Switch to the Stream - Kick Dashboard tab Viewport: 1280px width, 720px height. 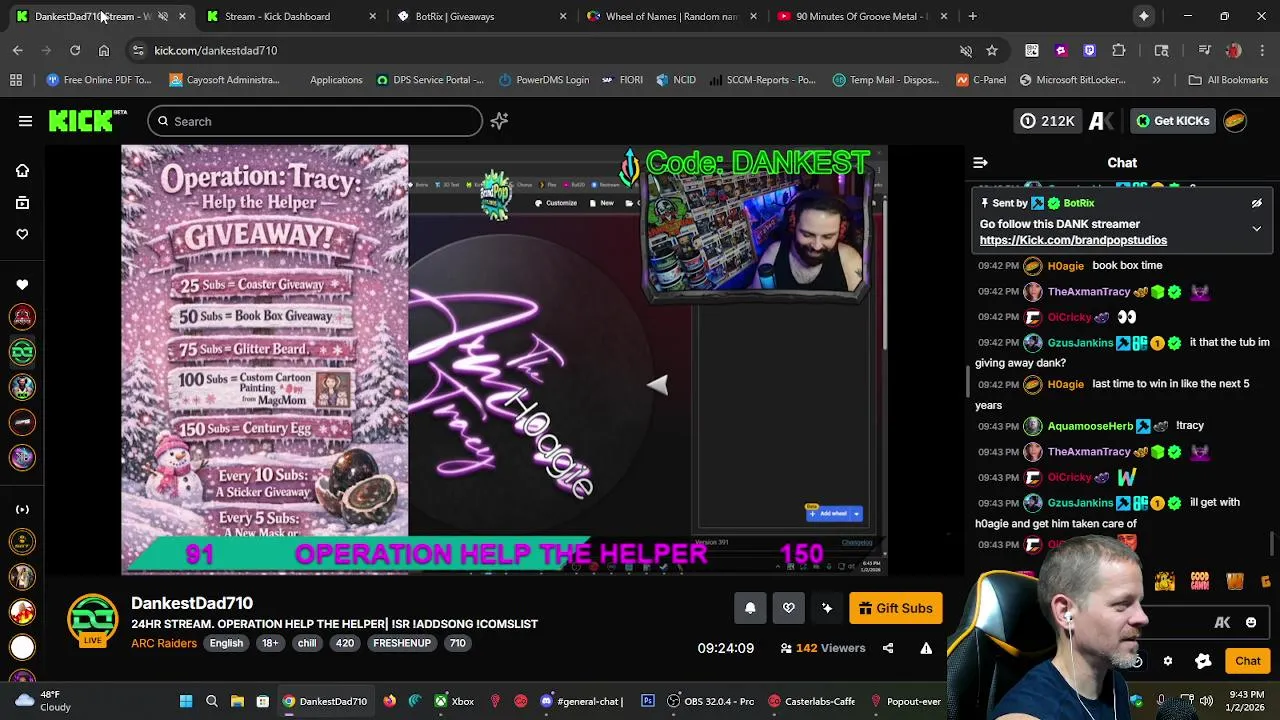(290, 16)
